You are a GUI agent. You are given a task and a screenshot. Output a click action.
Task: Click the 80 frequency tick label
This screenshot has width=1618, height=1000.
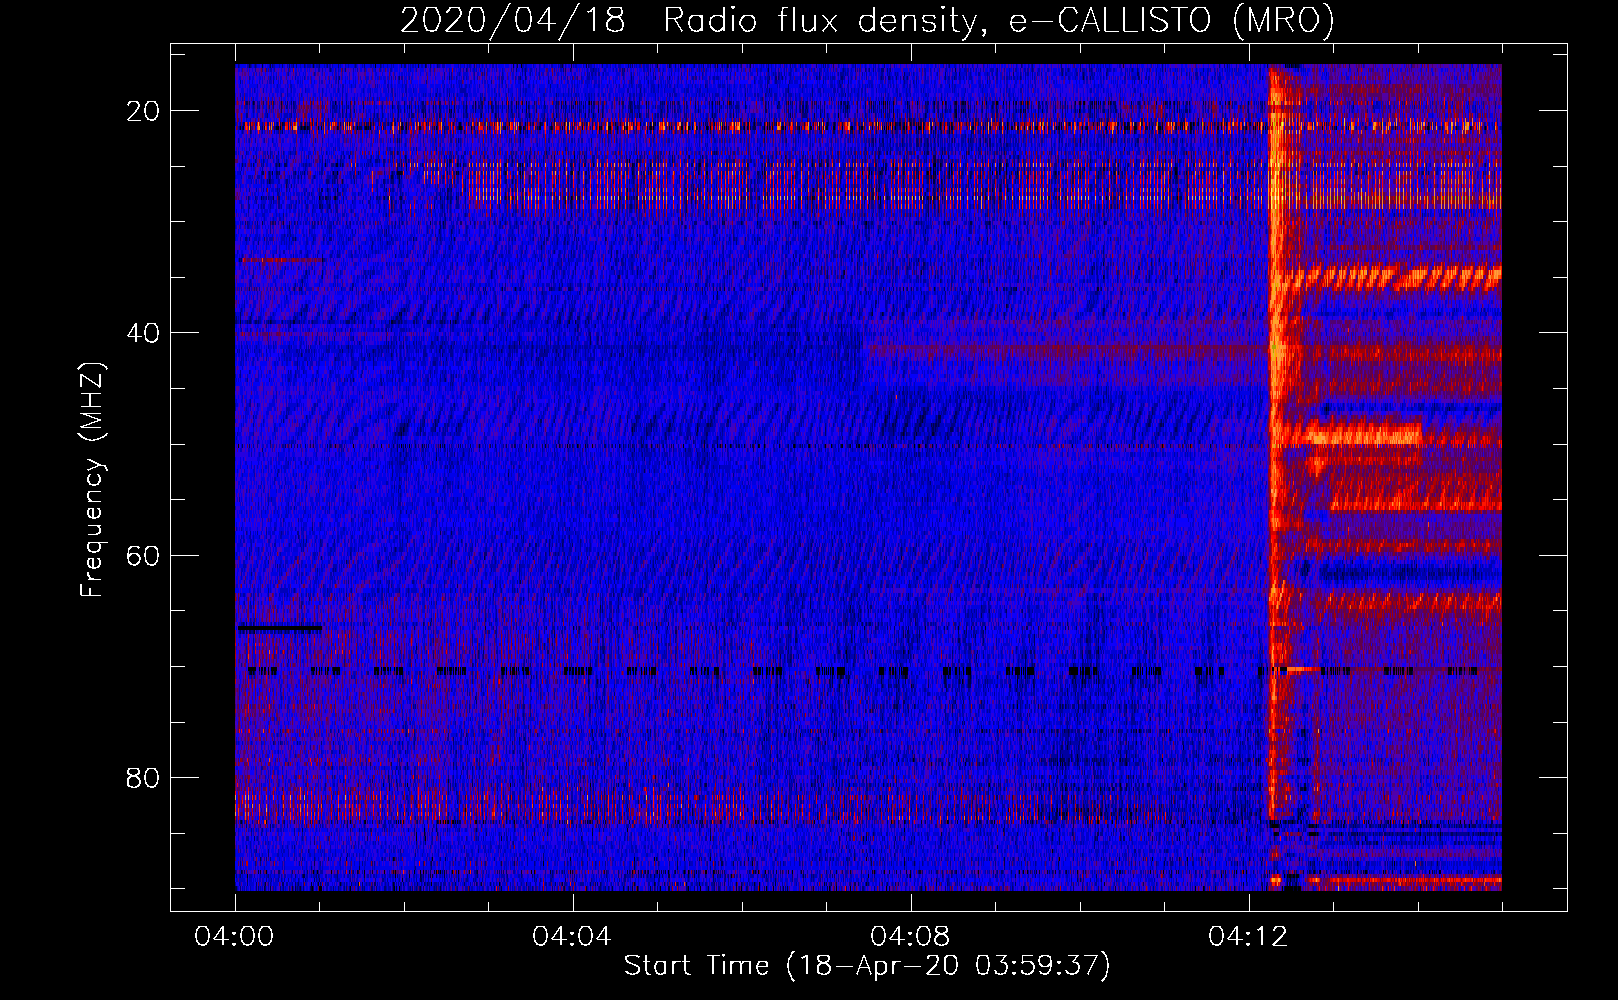pos(143,777)
